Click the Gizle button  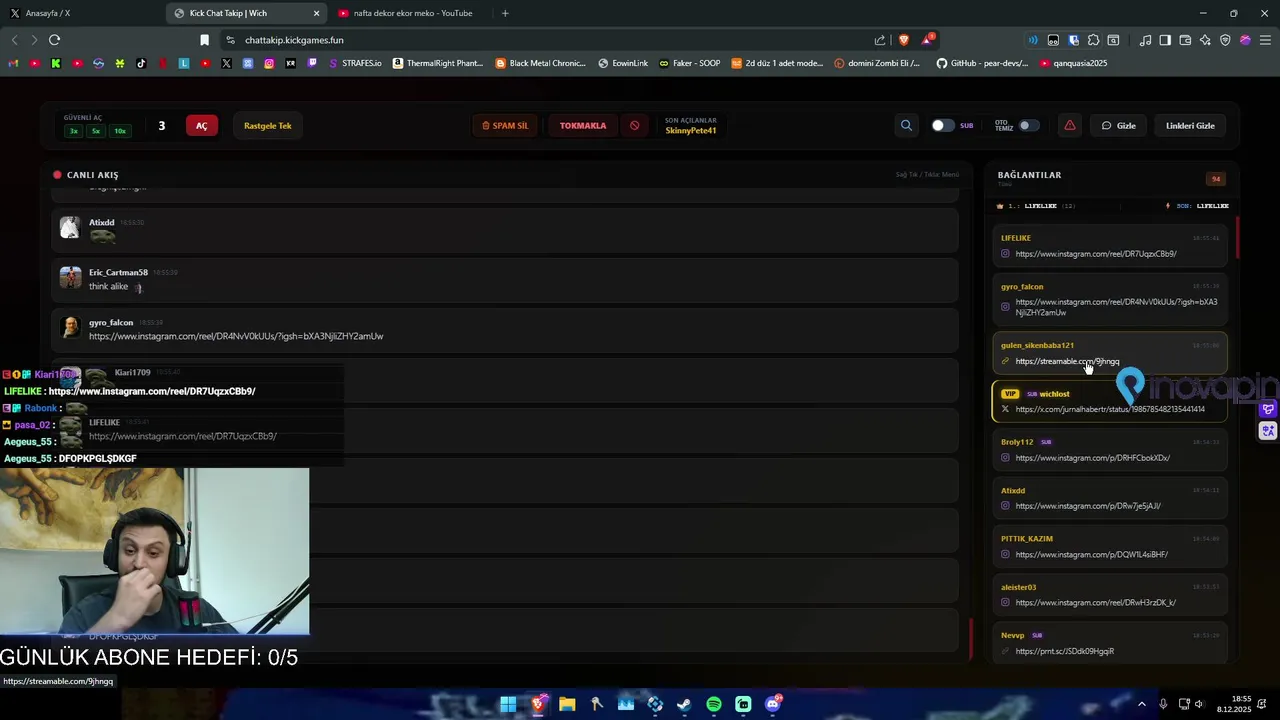[x=1119, y=125]
